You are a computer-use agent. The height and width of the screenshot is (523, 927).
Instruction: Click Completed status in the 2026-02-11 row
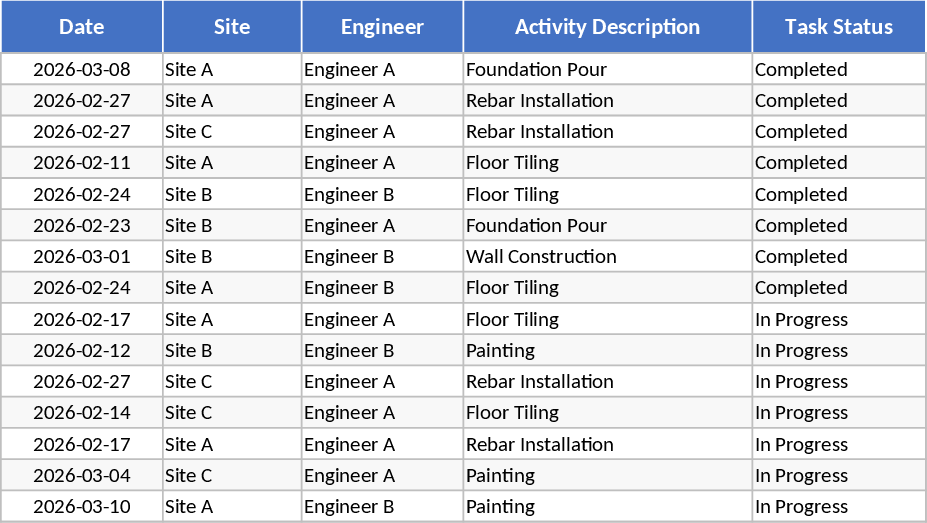(x=801, y=162)
